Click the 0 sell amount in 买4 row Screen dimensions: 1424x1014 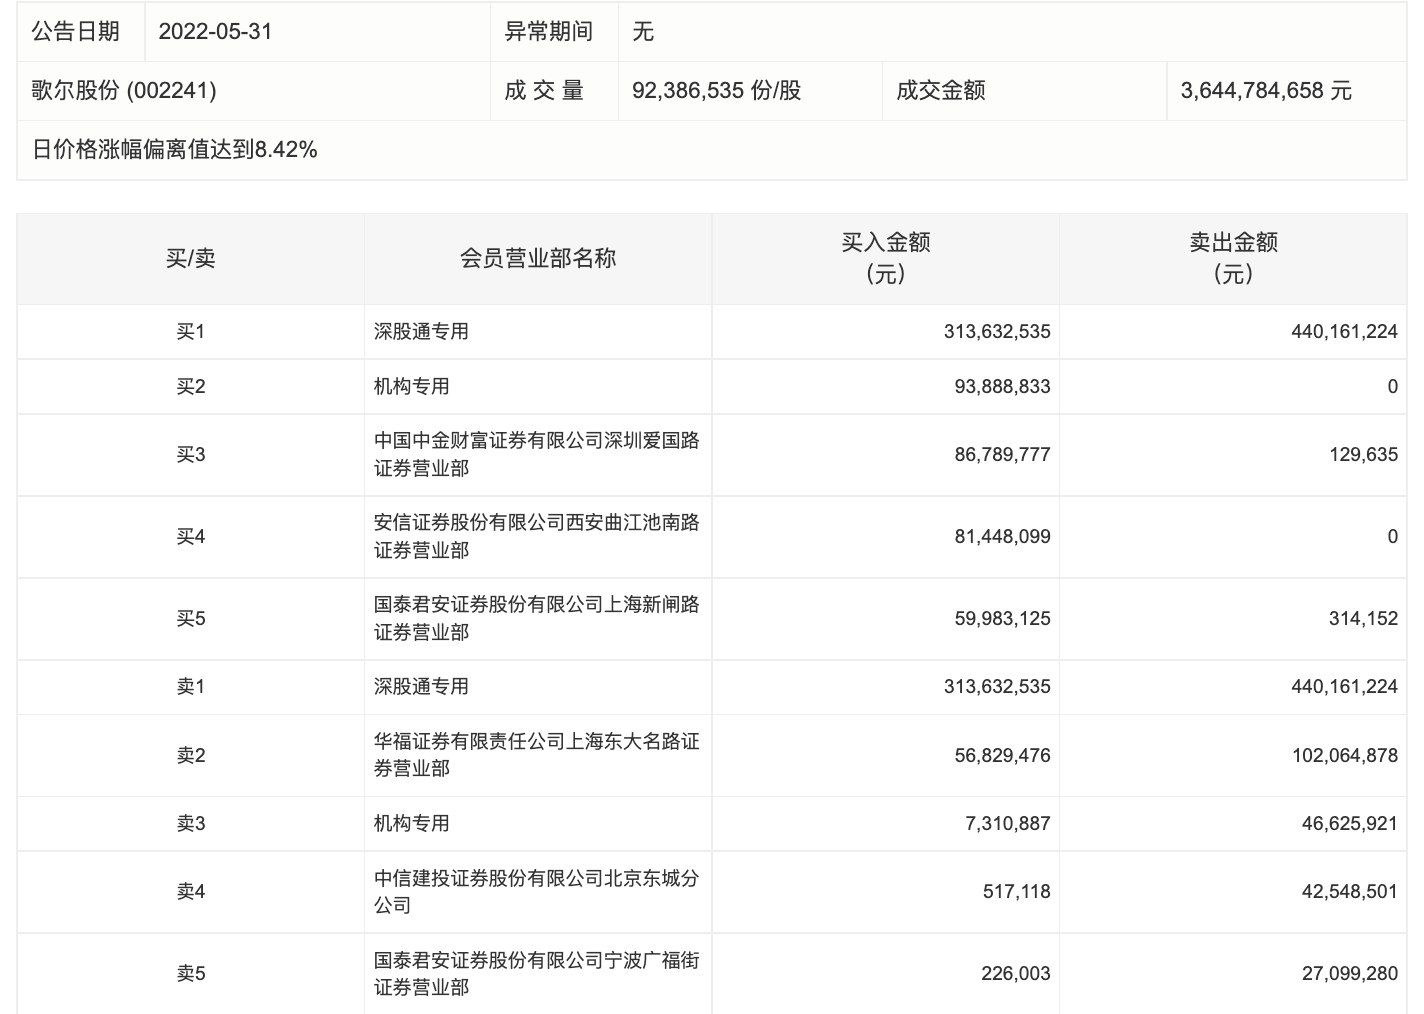point(1392,536)
